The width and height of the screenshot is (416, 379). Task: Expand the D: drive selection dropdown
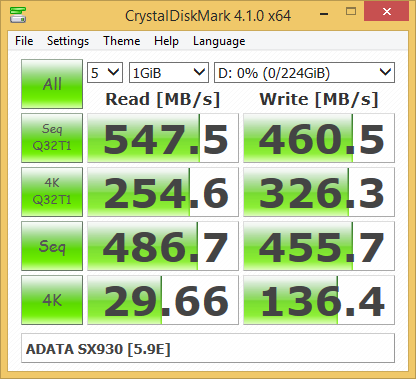click(x=304, y=72)
